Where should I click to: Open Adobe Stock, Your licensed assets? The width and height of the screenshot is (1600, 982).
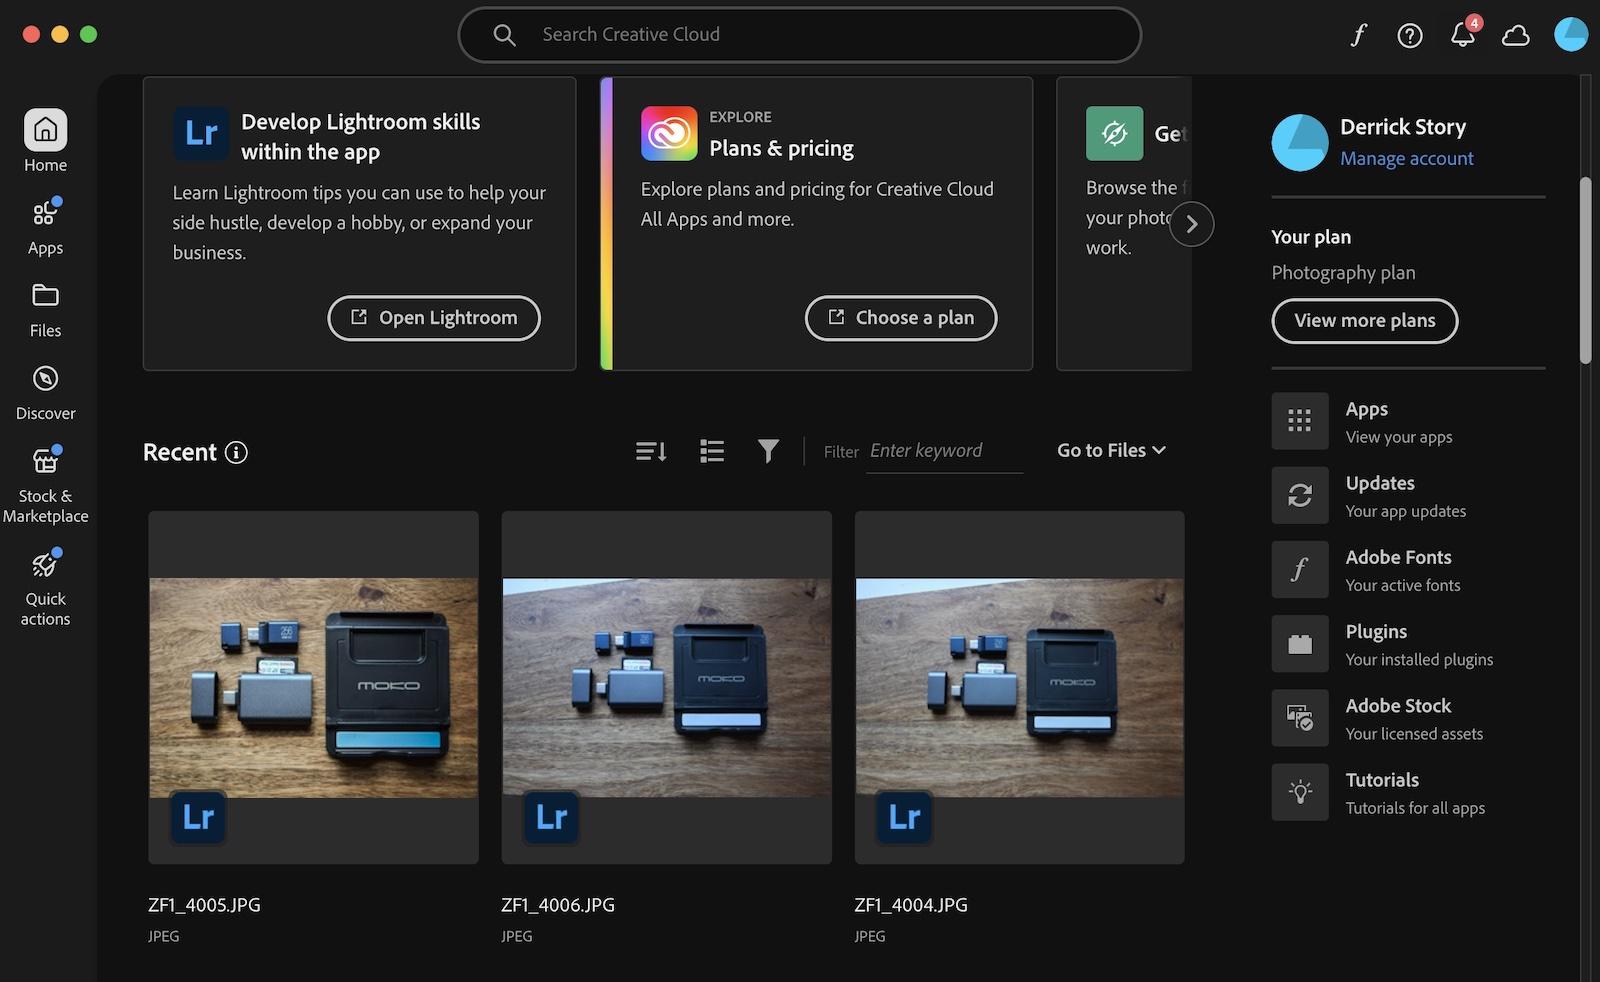[x=1408, y=718]
